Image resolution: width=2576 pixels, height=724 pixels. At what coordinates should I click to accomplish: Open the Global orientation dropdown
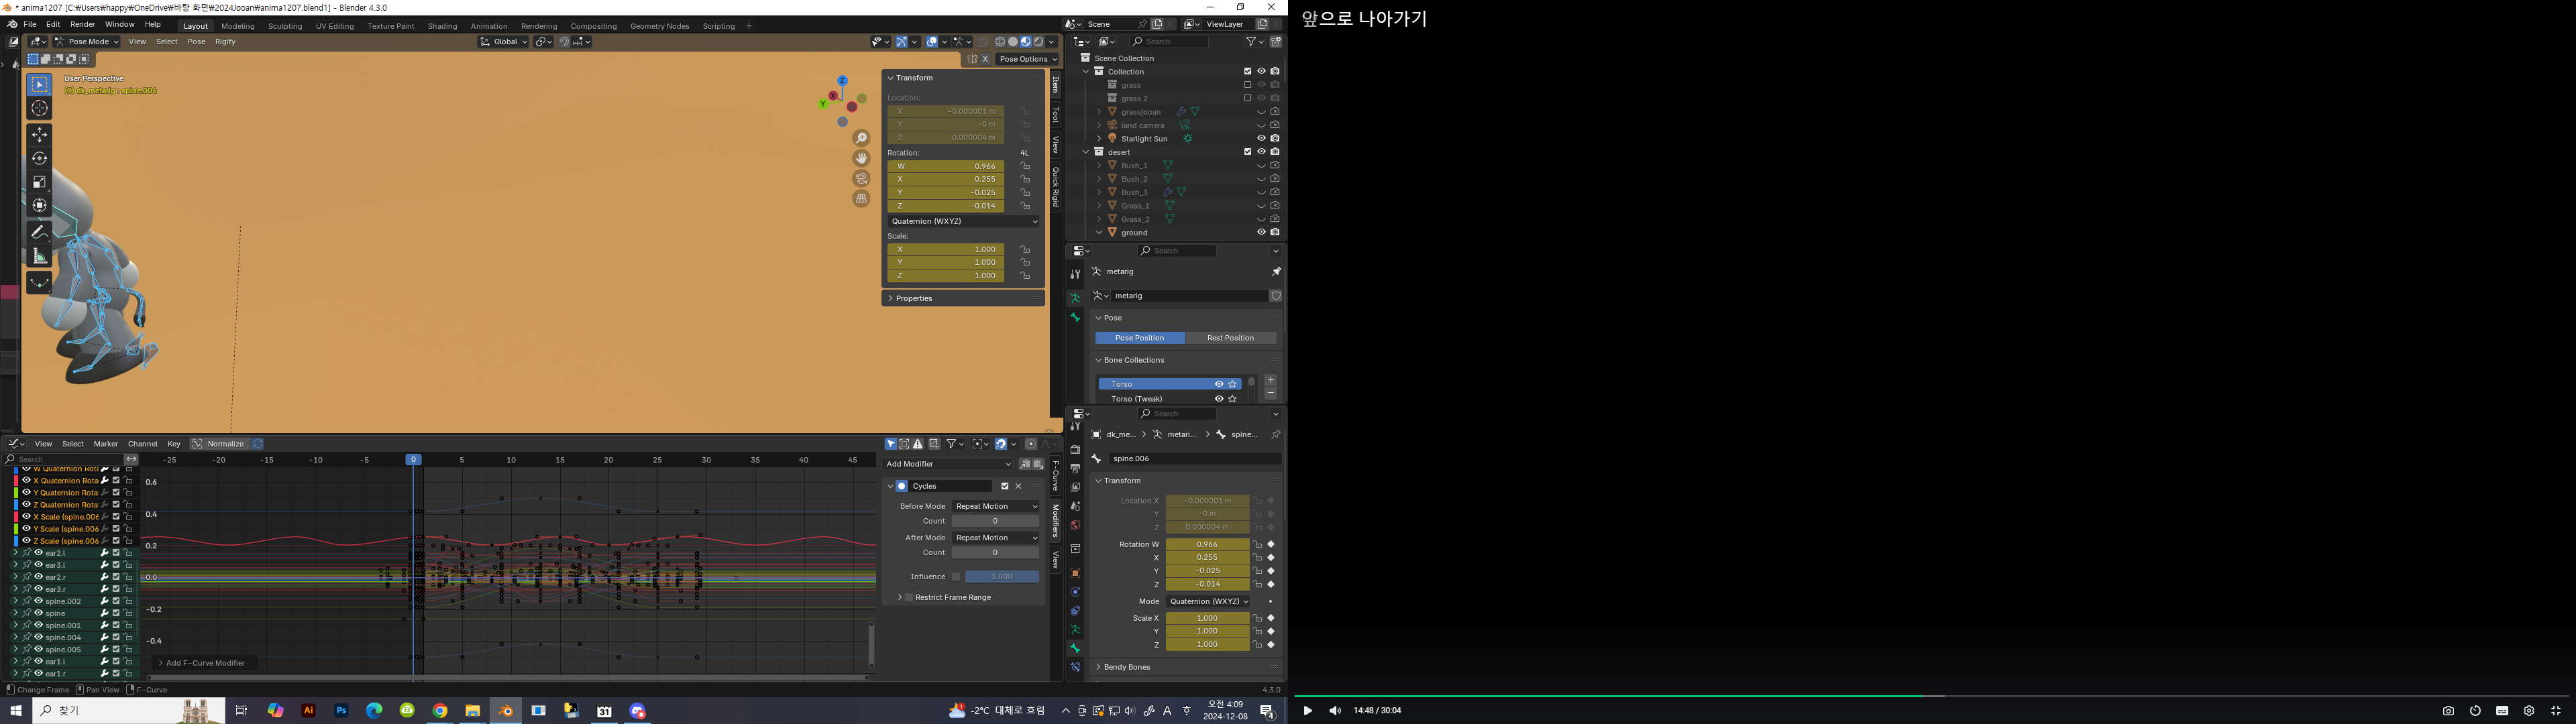tap(503, 41)
